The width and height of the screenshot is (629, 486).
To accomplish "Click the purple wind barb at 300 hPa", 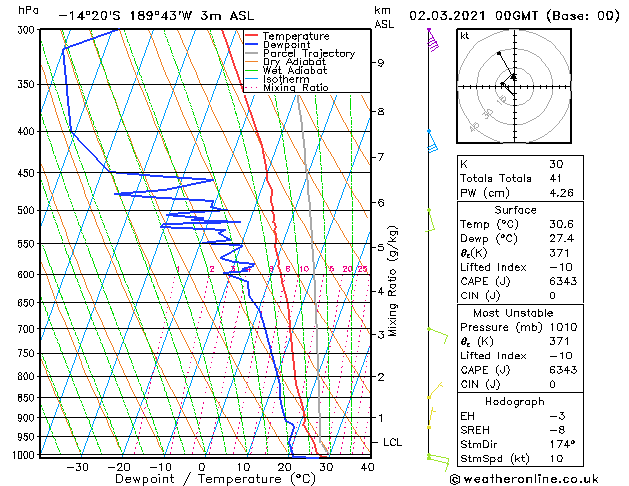I will pos(433,40).
